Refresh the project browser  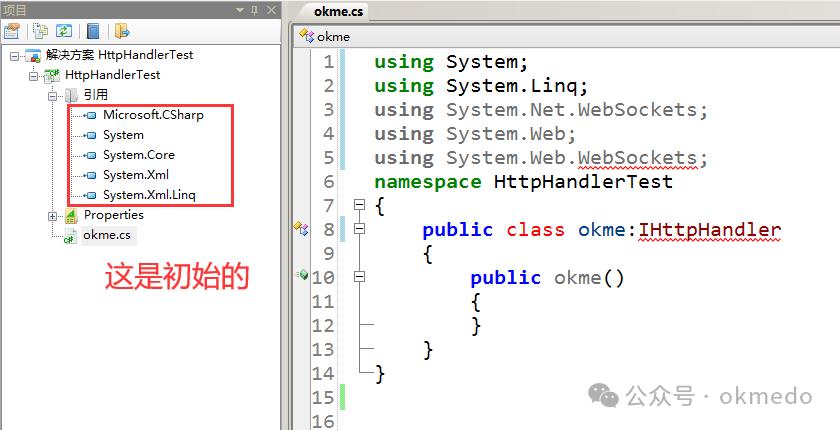(64, 31)
